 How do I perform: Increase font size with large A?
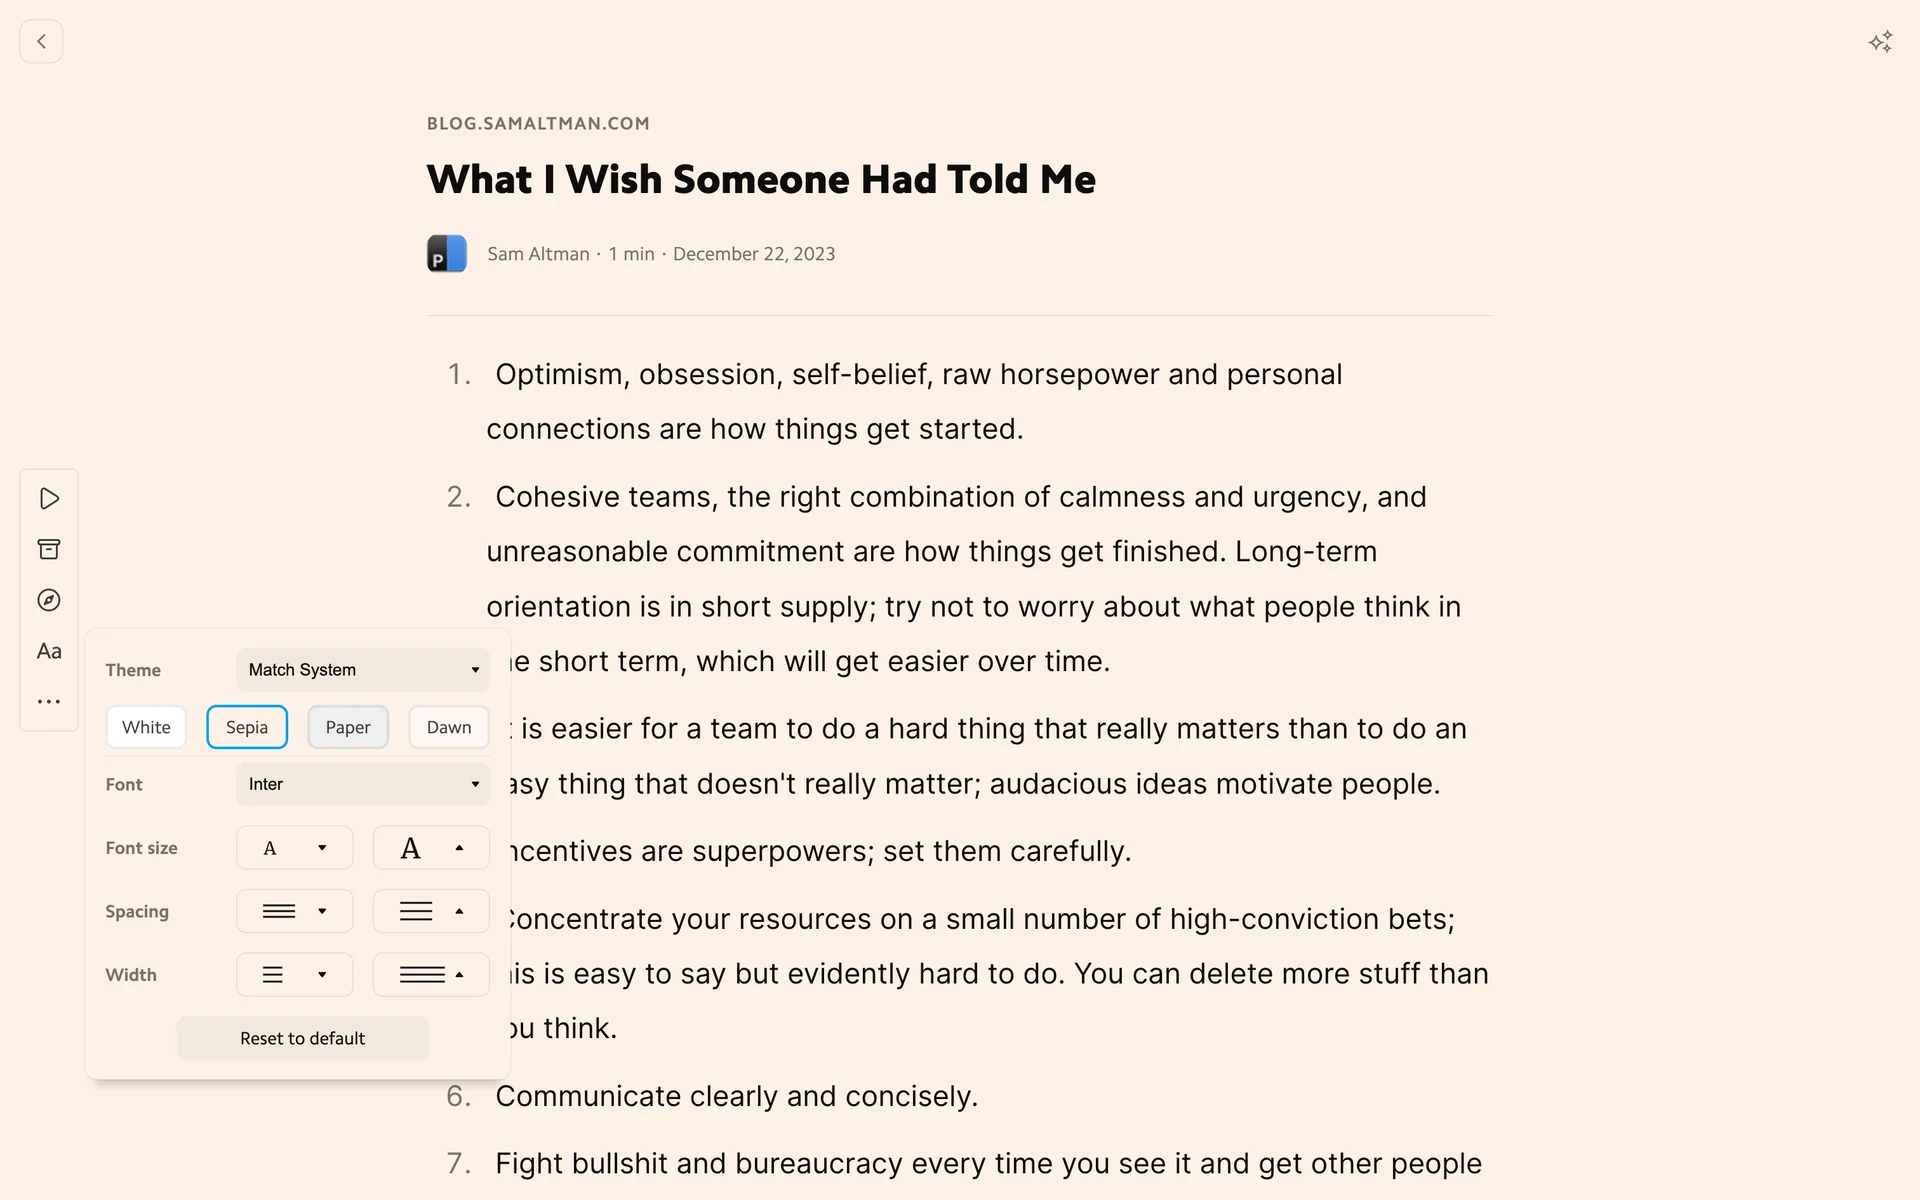(431, 848)
